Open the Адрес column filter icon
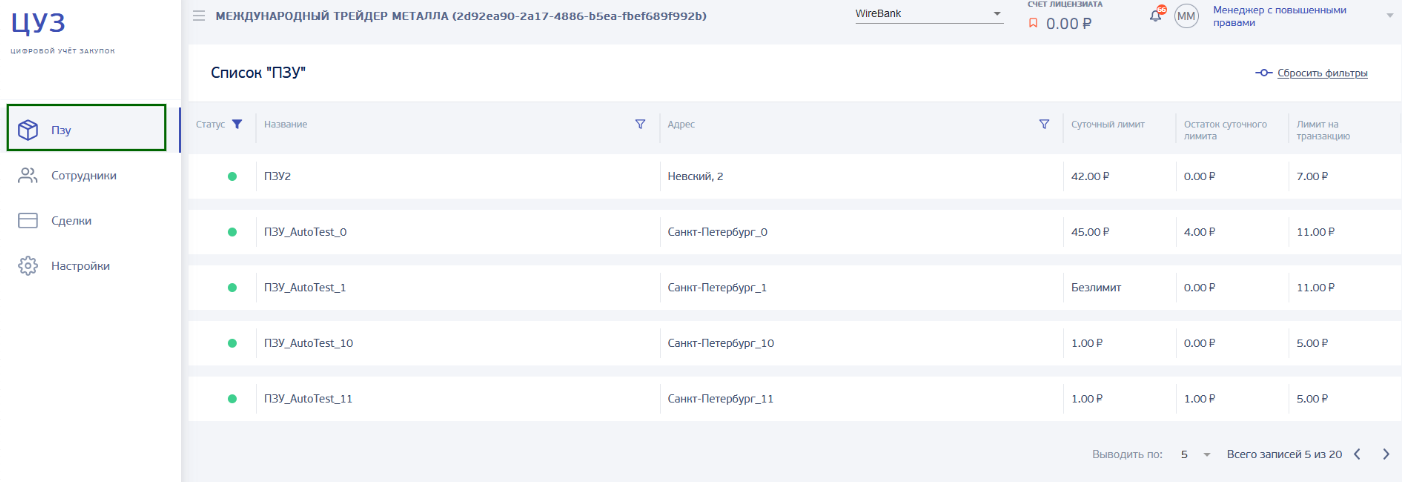Screen dimensions: 1402x482 tap(1044, 124)
